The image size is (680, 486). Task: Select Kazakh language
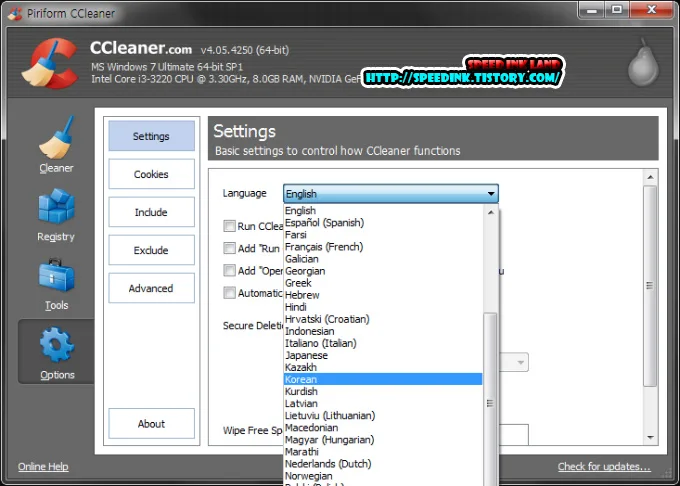tap(383, 367)
